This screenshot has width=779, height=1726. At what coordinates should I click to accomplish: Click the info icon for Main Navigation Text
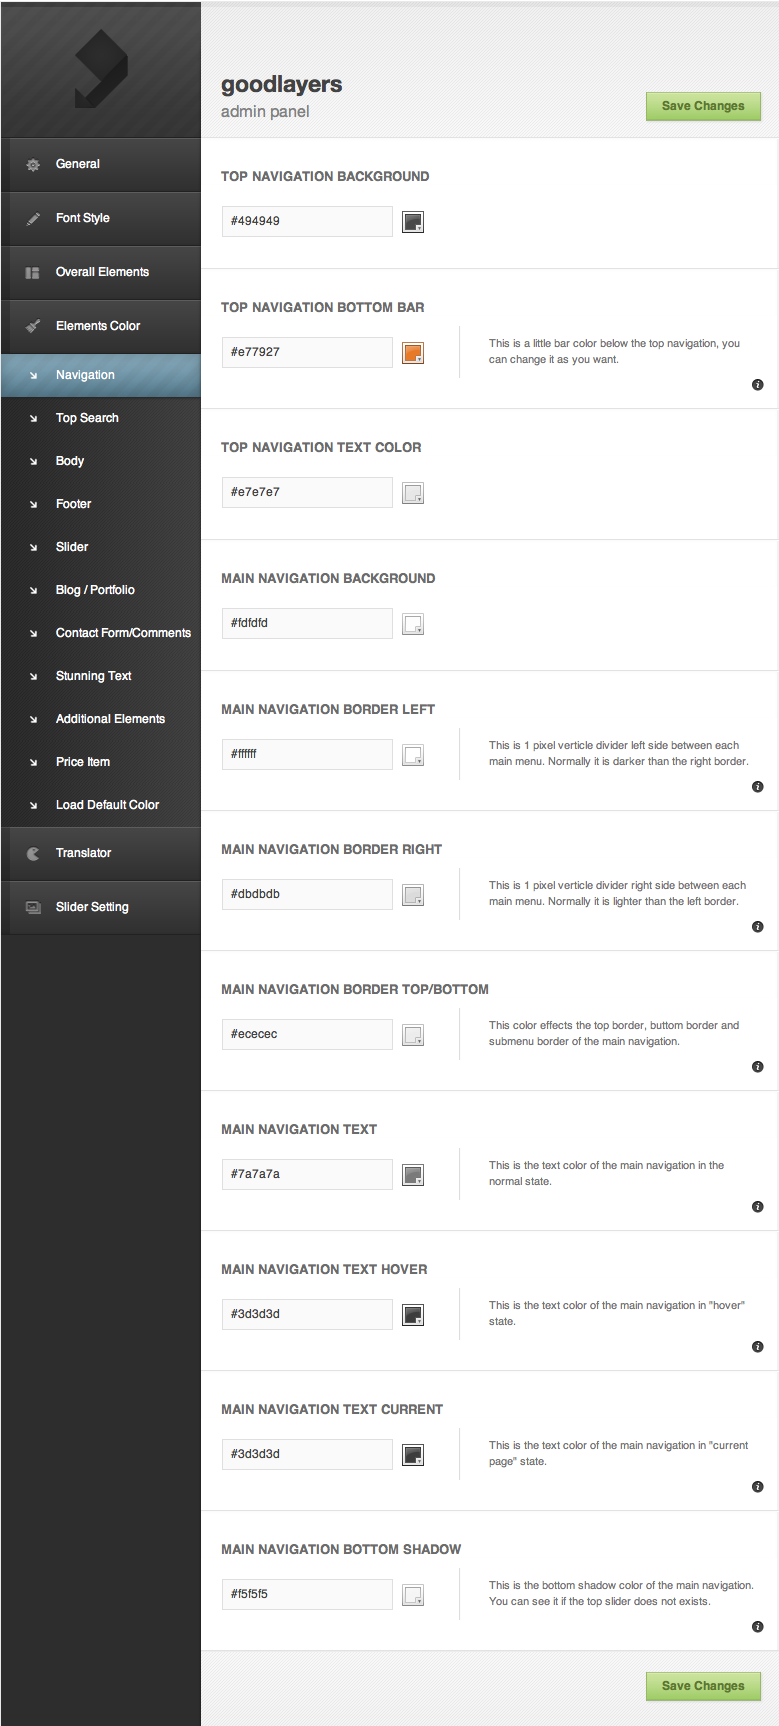(x=757, y=1207)
